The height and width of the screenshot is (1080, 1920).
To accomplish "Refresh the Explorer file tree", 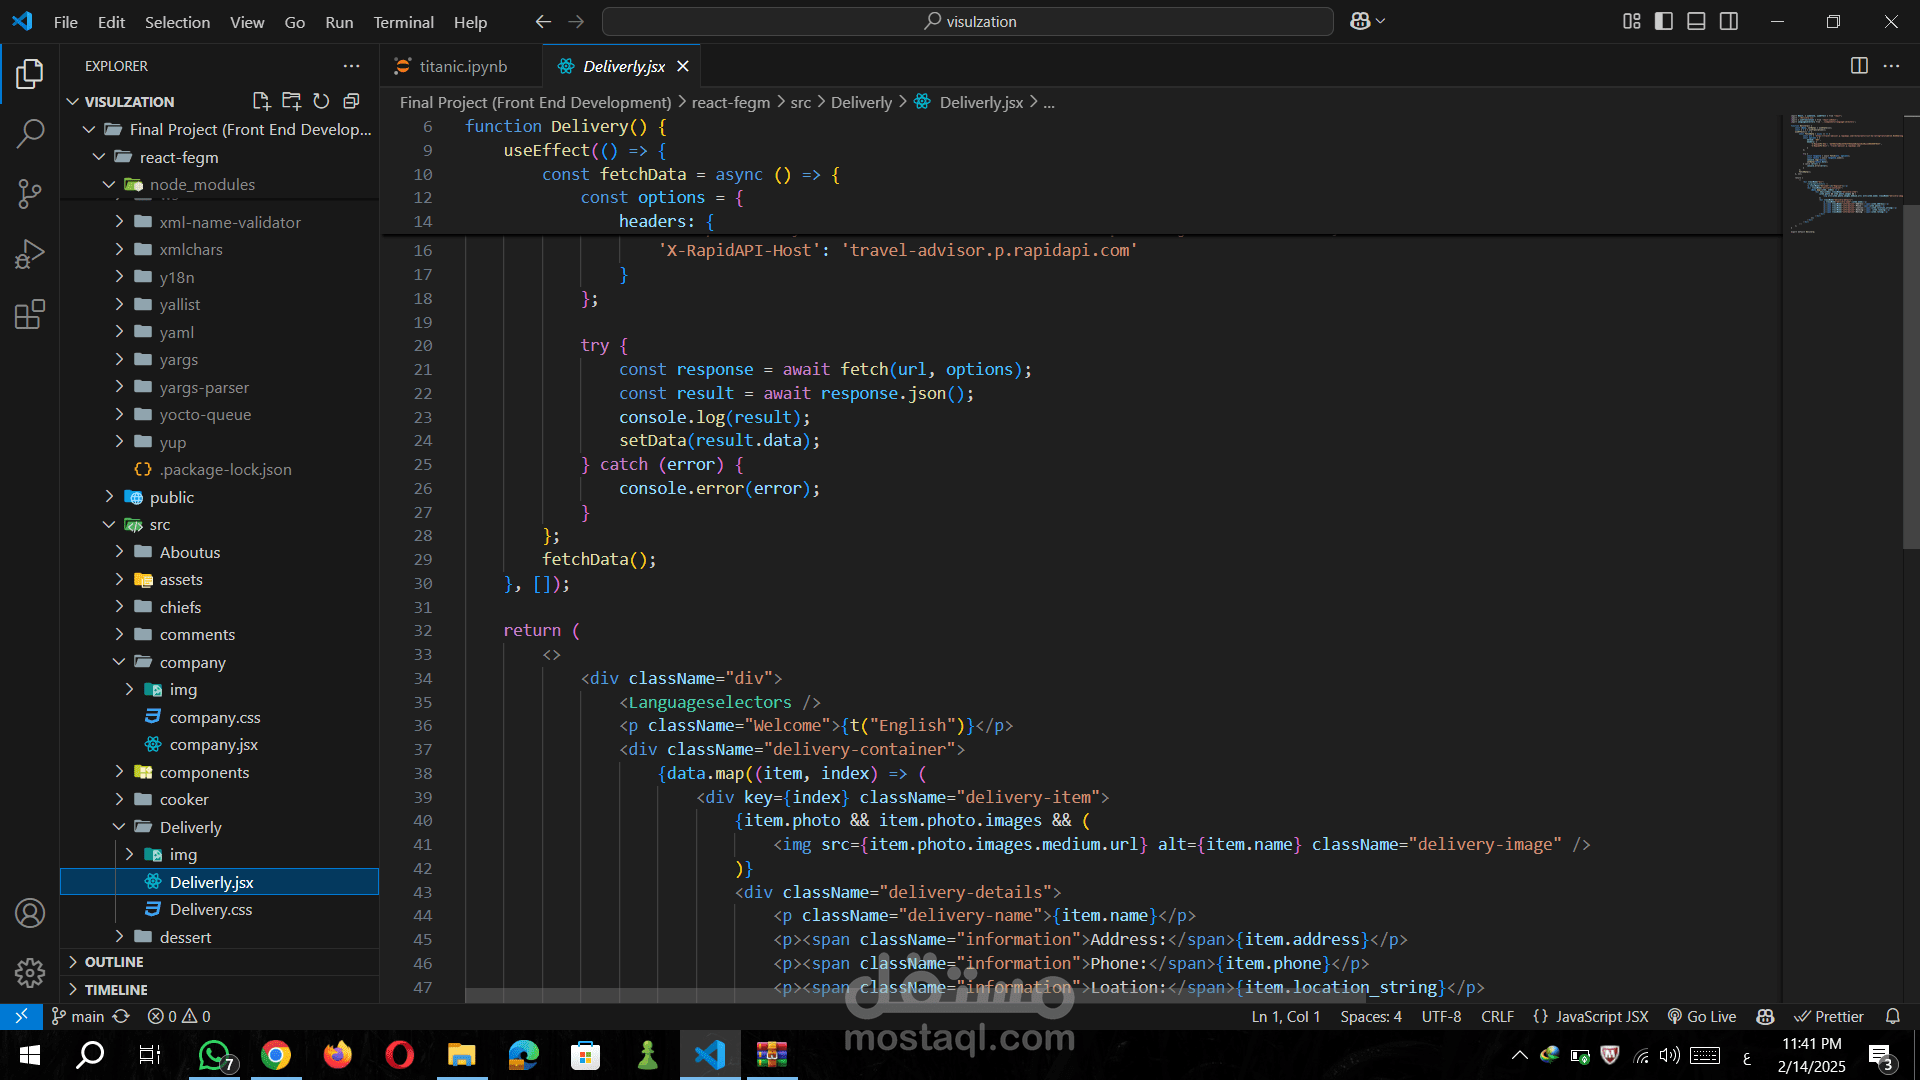I will coord(321,101).
